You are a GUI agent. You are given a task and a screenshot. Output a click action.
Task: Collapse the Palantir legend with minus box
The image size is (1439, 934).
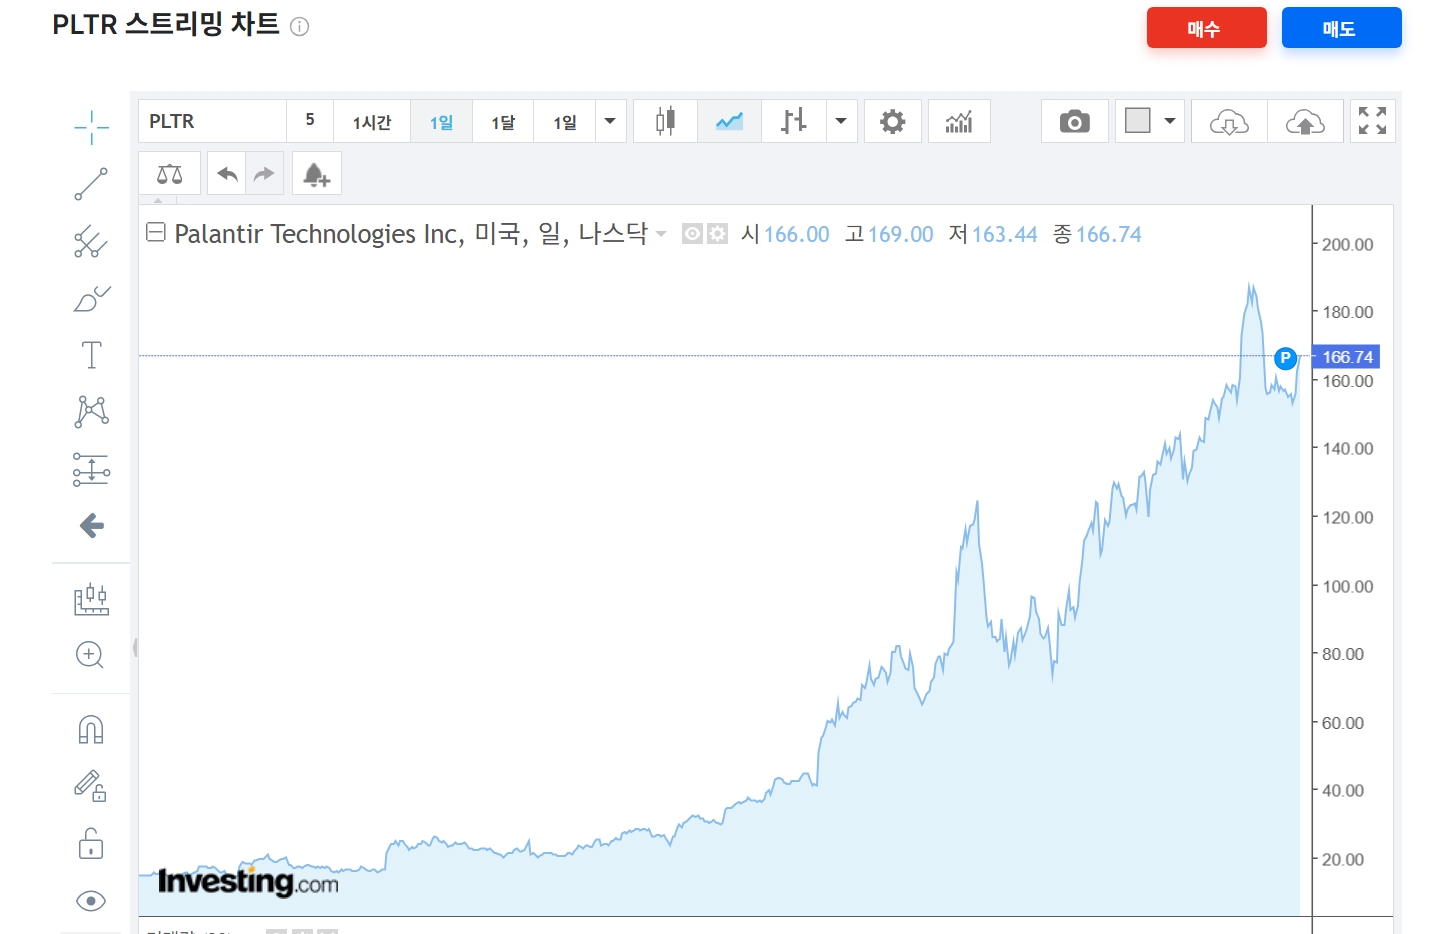[156, 233]
